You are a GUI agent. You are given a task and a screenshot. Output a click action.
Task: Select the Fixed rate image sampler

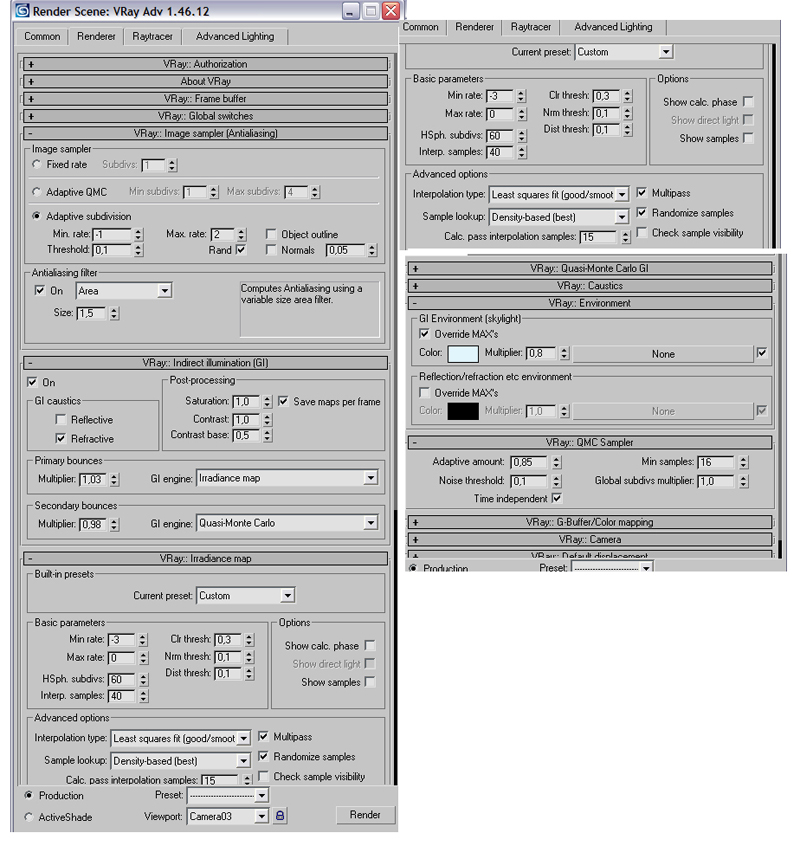tap(37, 164)
